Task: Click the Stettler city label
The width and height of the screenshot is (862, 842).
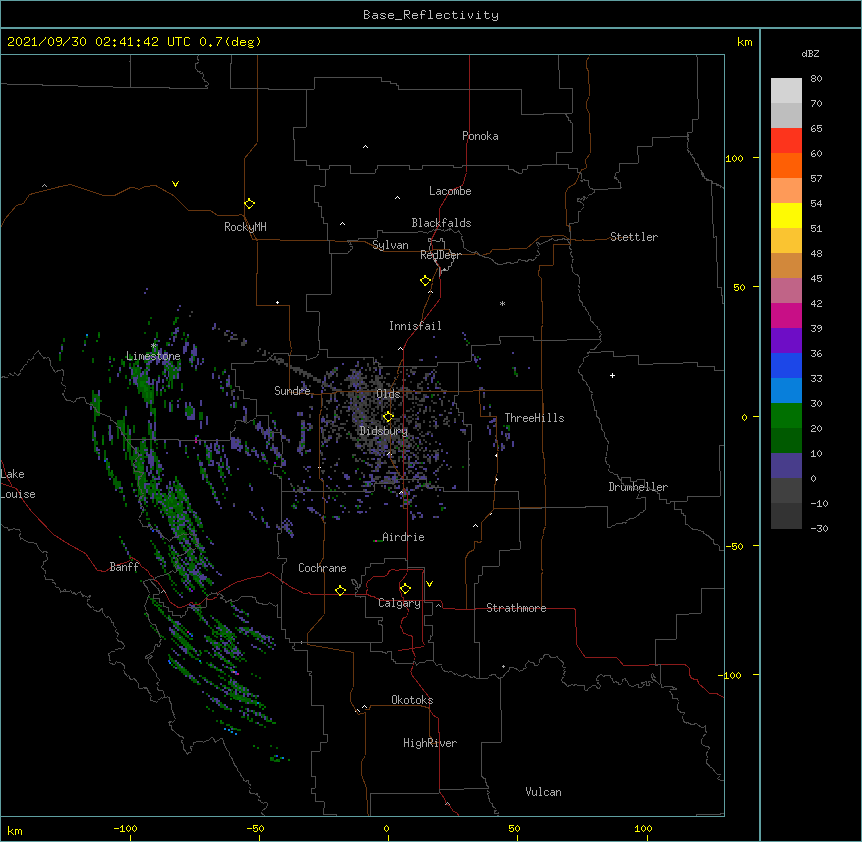Action: pyautogui.click(x=634, y=237)
